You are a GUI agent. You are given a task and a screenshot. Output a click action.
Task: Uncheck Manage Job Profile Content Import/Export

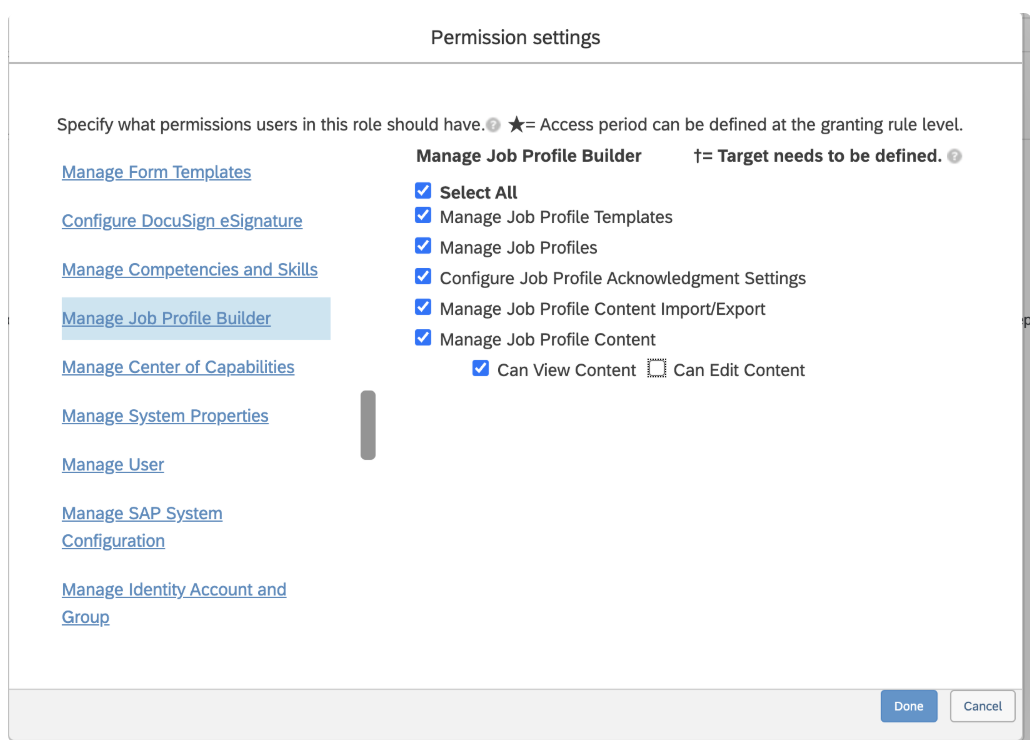pos(423,308)
